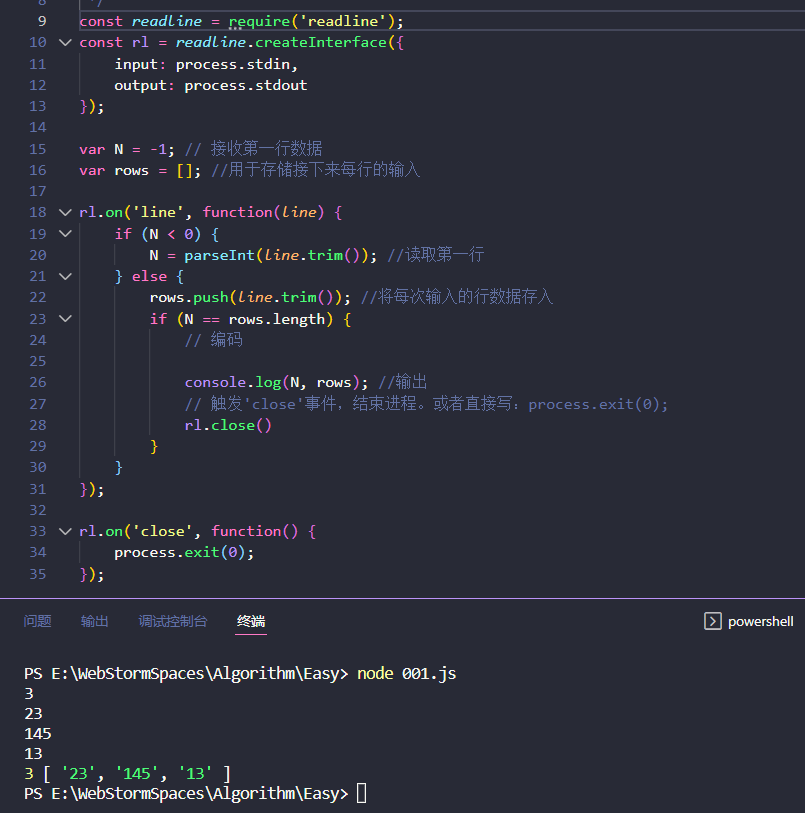Select the active 终端 (Terminal) tab
805x813 pixels.
[x=250, y=621]
